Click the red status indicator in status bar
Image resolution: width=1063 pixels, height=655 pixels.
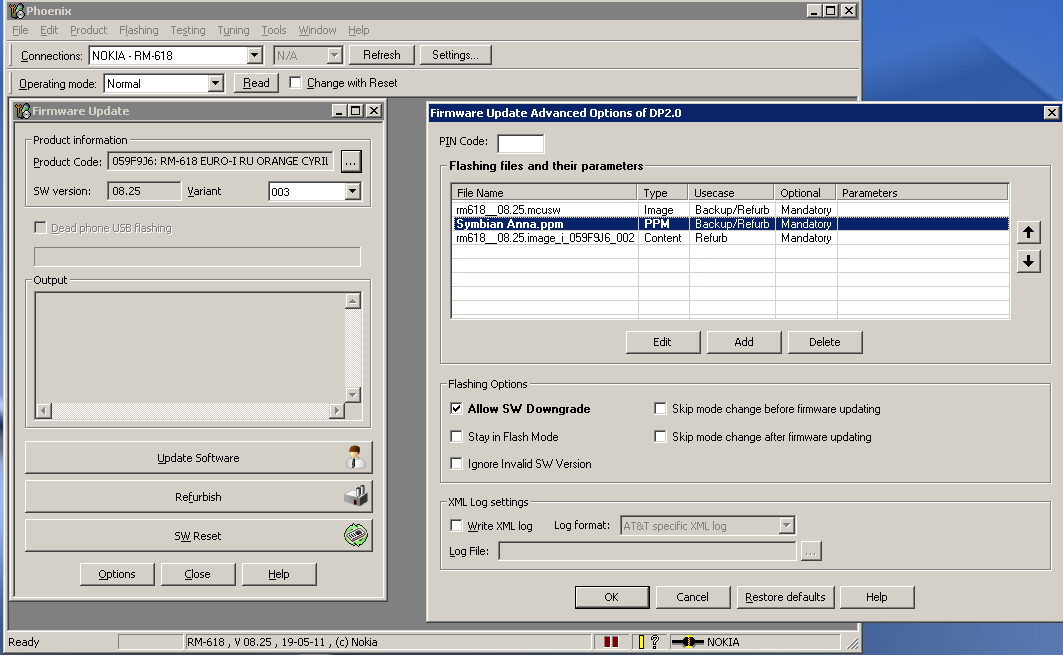[611, 641]
